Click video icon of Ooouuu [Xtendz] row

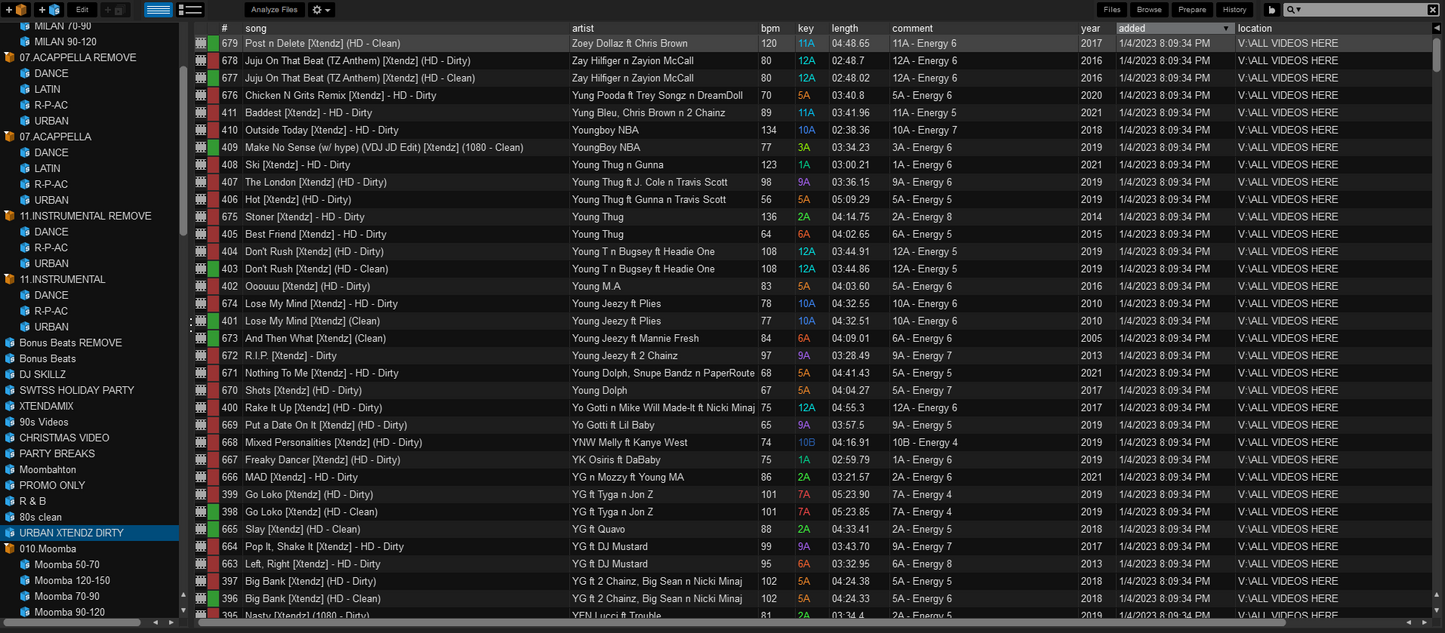[201, 286]
